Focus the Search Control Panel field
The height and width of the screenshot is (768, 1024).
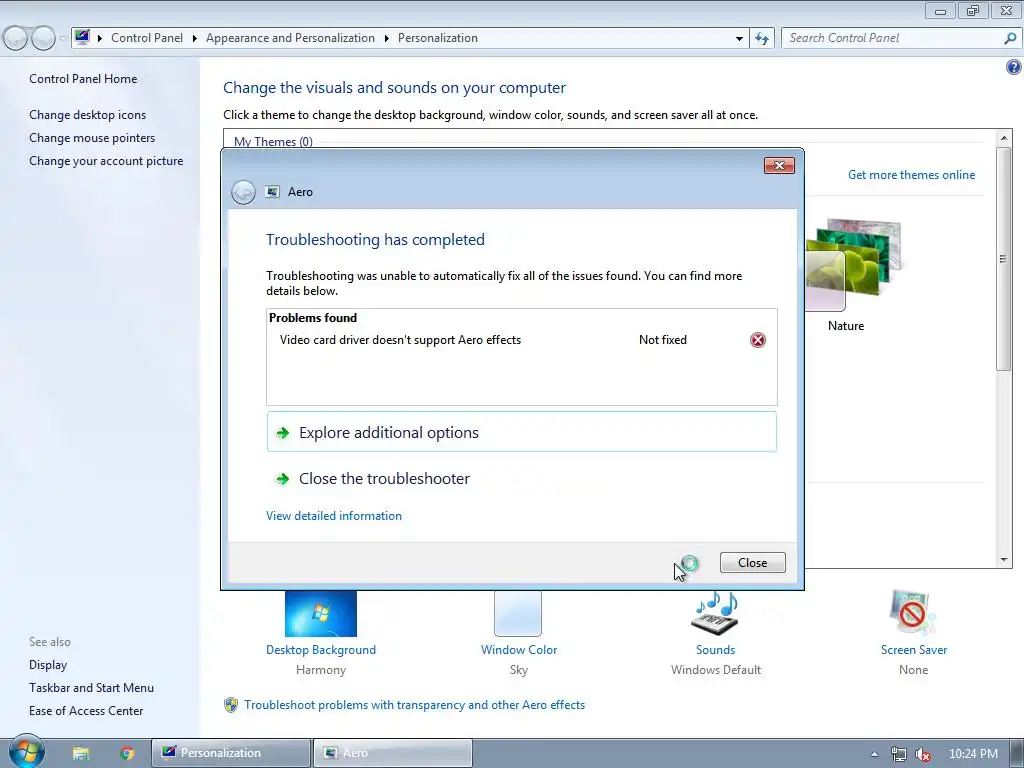click(892, 38)
